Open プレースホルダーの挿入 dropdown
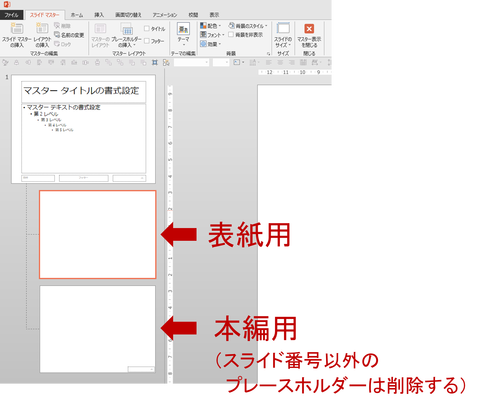 click(x=127, y=35)
